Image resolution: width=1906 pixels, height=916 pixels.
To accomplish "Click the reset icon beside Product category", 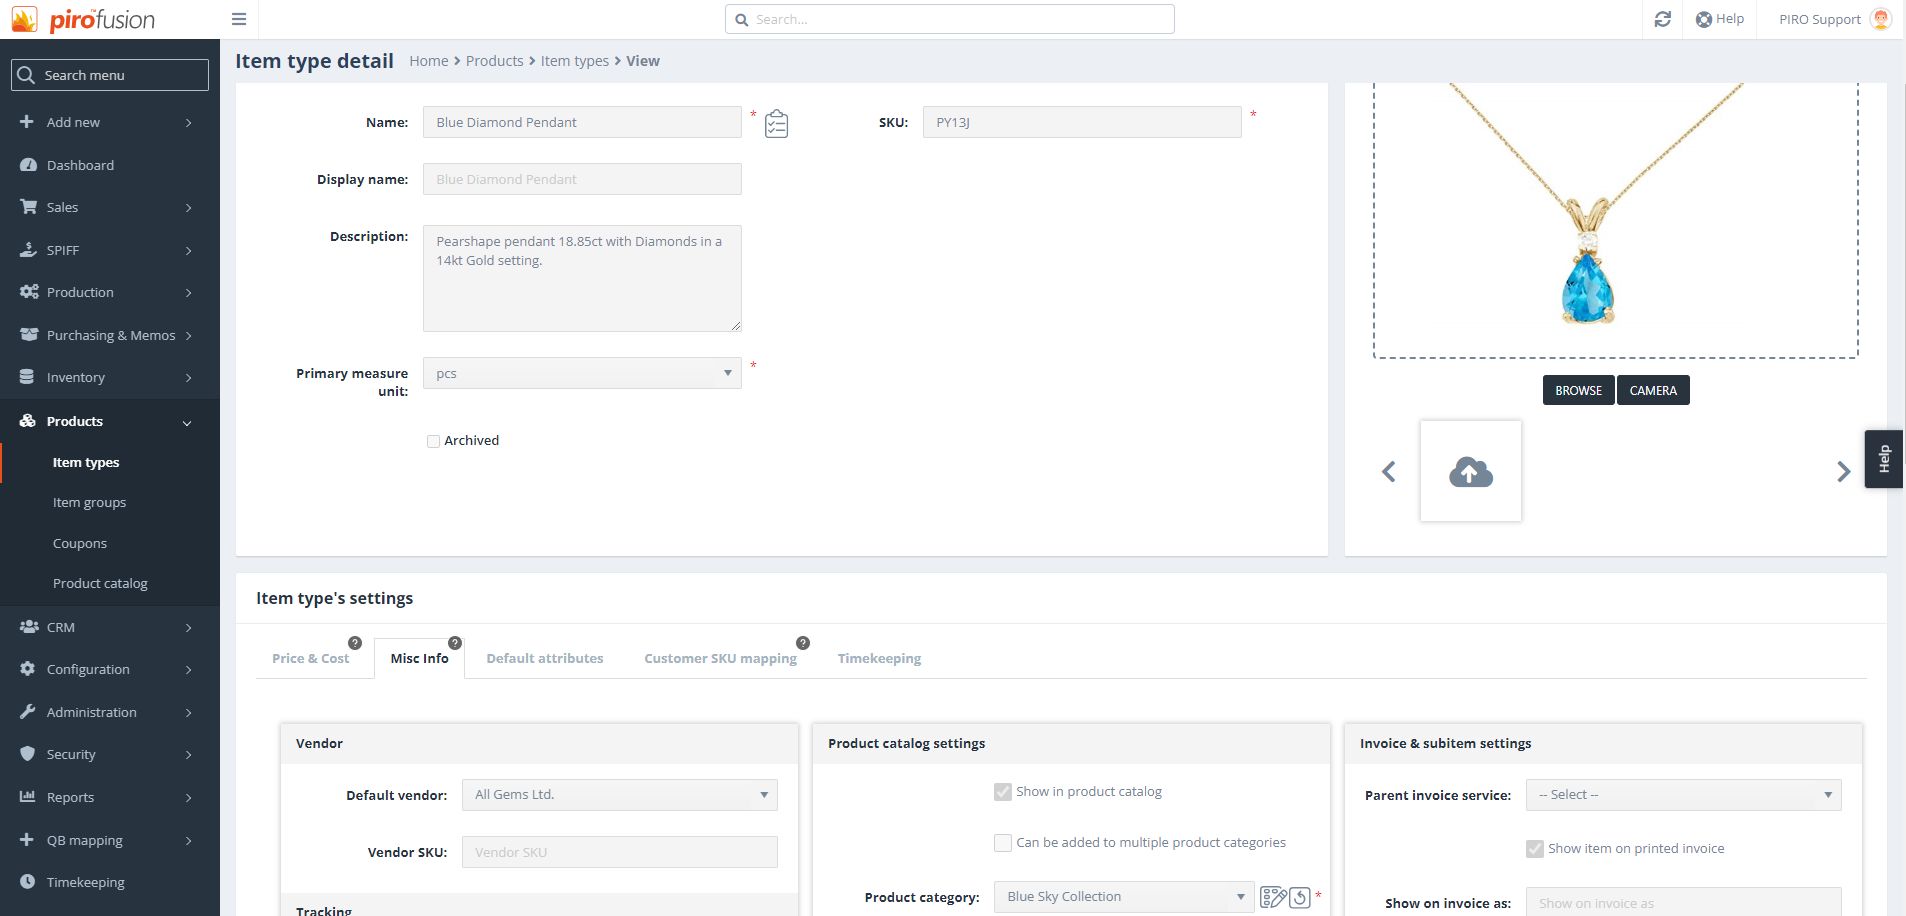I will (1299, 897).
